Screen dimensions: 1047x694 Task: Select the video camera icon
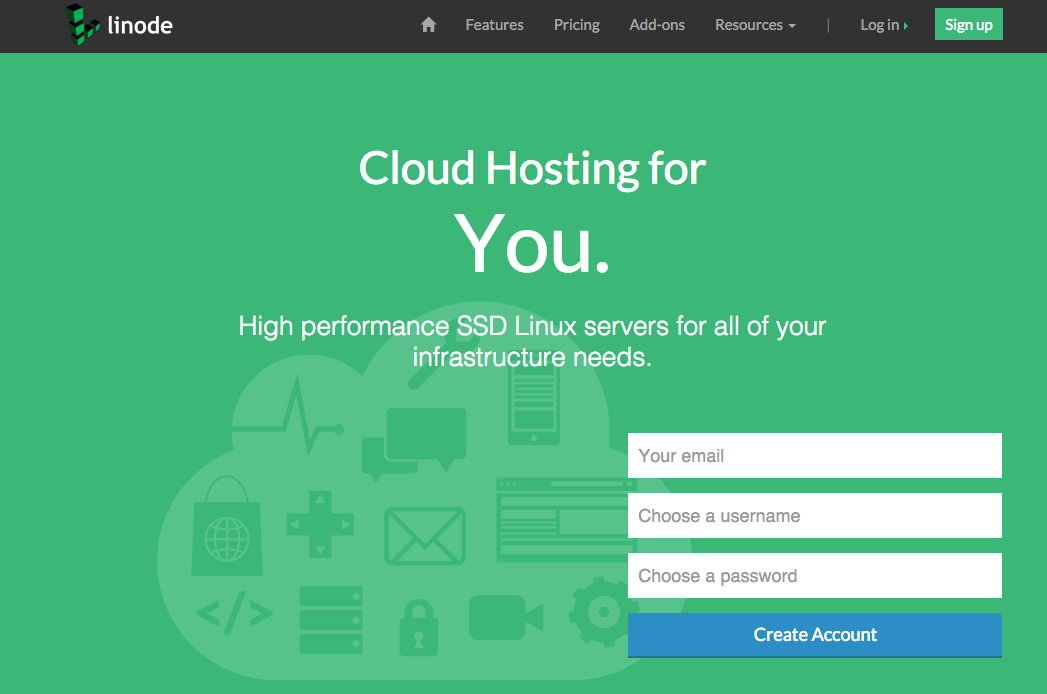coord(506,620)
